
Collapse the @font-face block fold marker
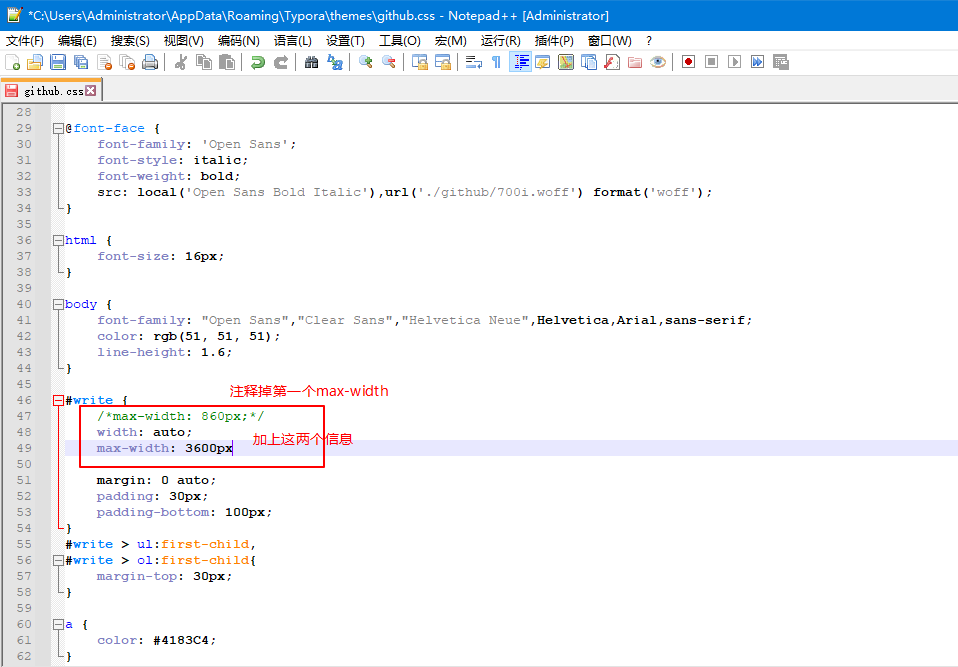pos(58,128)
